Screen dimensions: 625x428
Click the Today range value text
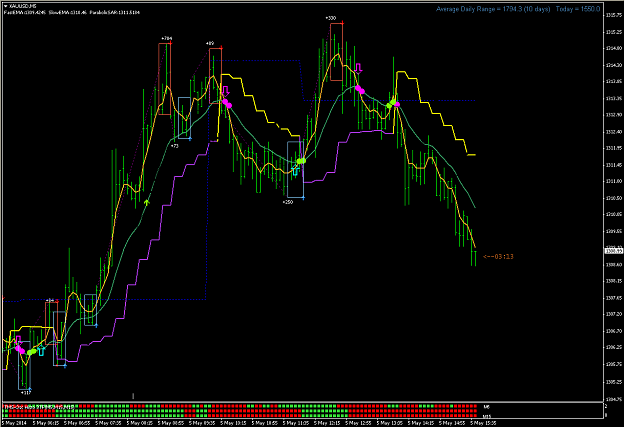(578, 9)
